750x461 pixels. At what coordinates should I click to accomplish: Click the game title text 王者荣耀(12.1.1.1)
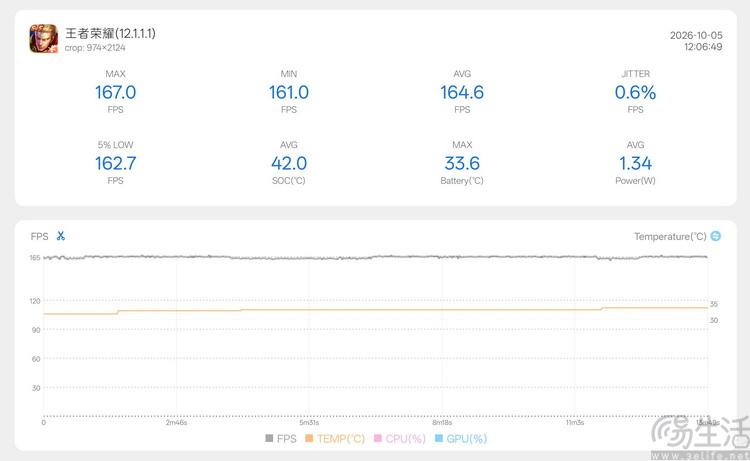point(110,33)
